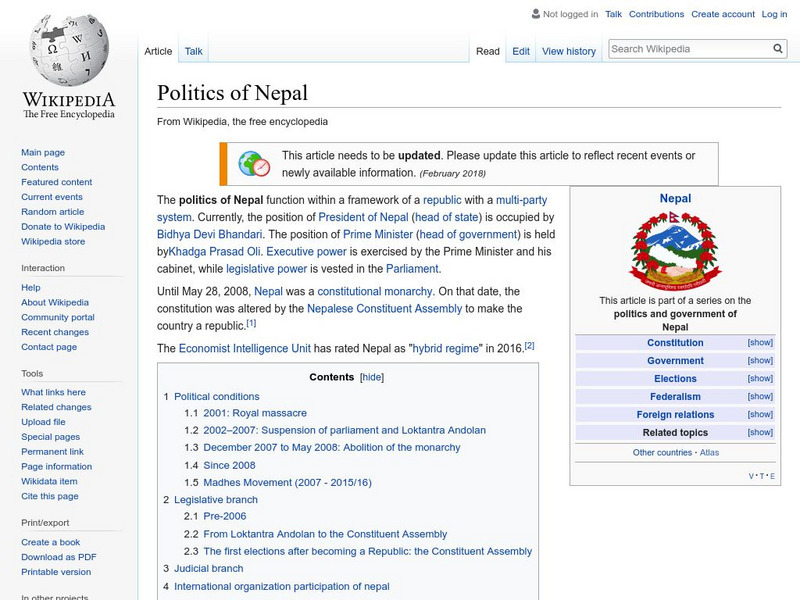Hide the Contents table
The height and width of the screenshot is (600, 800).
371,377
